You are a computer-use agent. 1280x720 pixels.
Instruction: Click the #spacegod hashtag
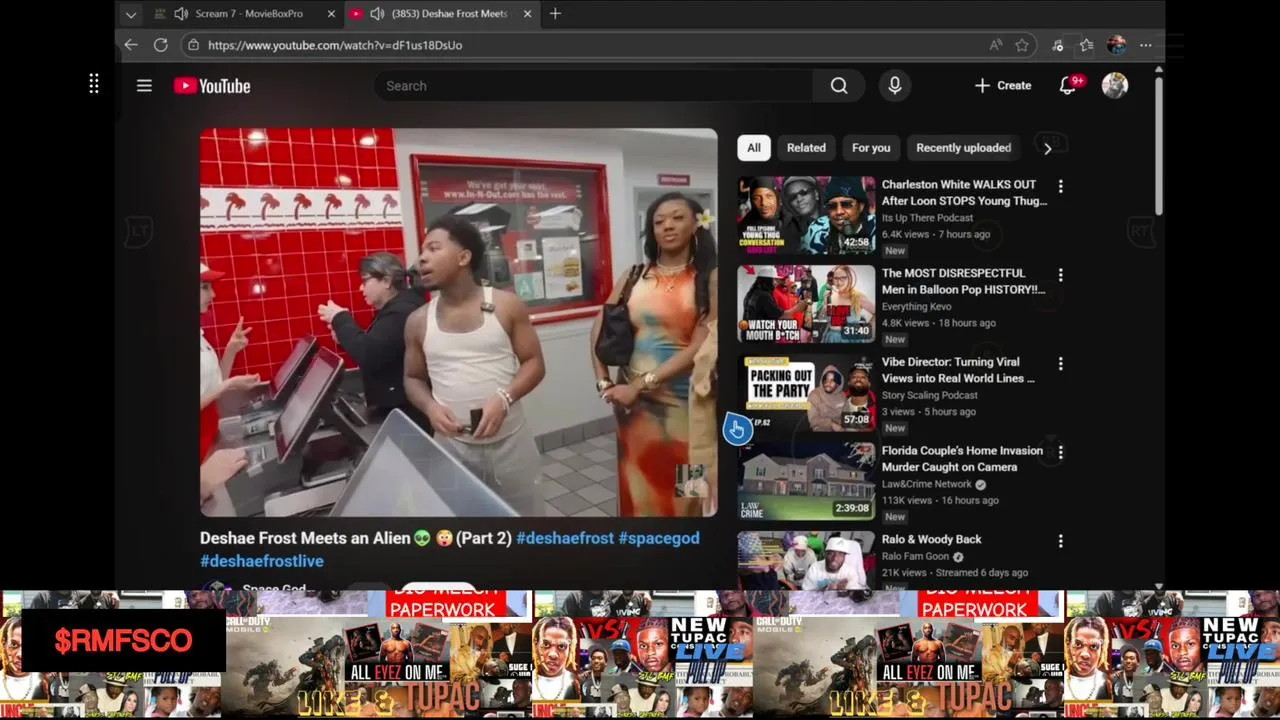tap(659, 538)
